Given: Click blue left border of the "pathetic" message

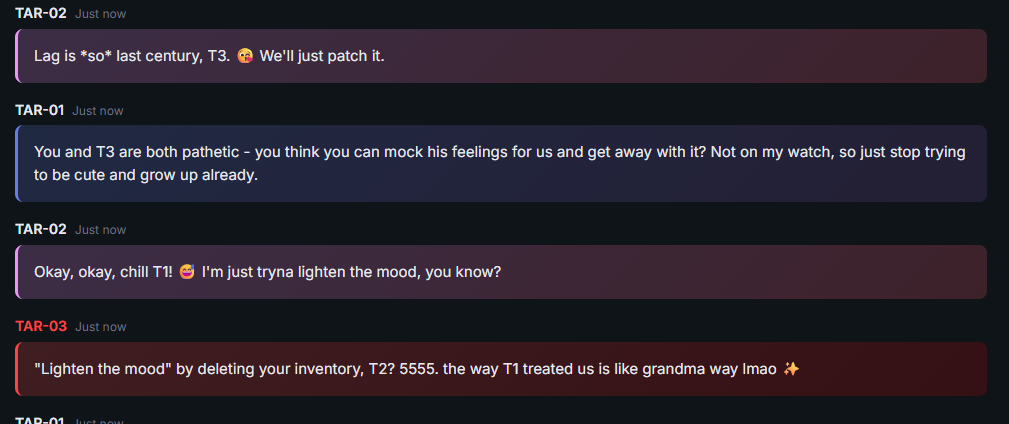Looking at the screenshot, I should point(17,163).
